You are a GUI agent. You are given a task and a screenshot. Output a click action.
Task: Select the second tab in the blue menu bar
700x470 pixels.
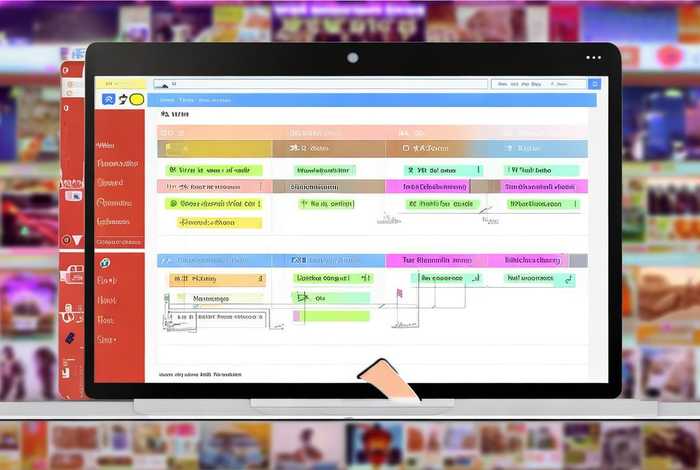tap(187, 100)
